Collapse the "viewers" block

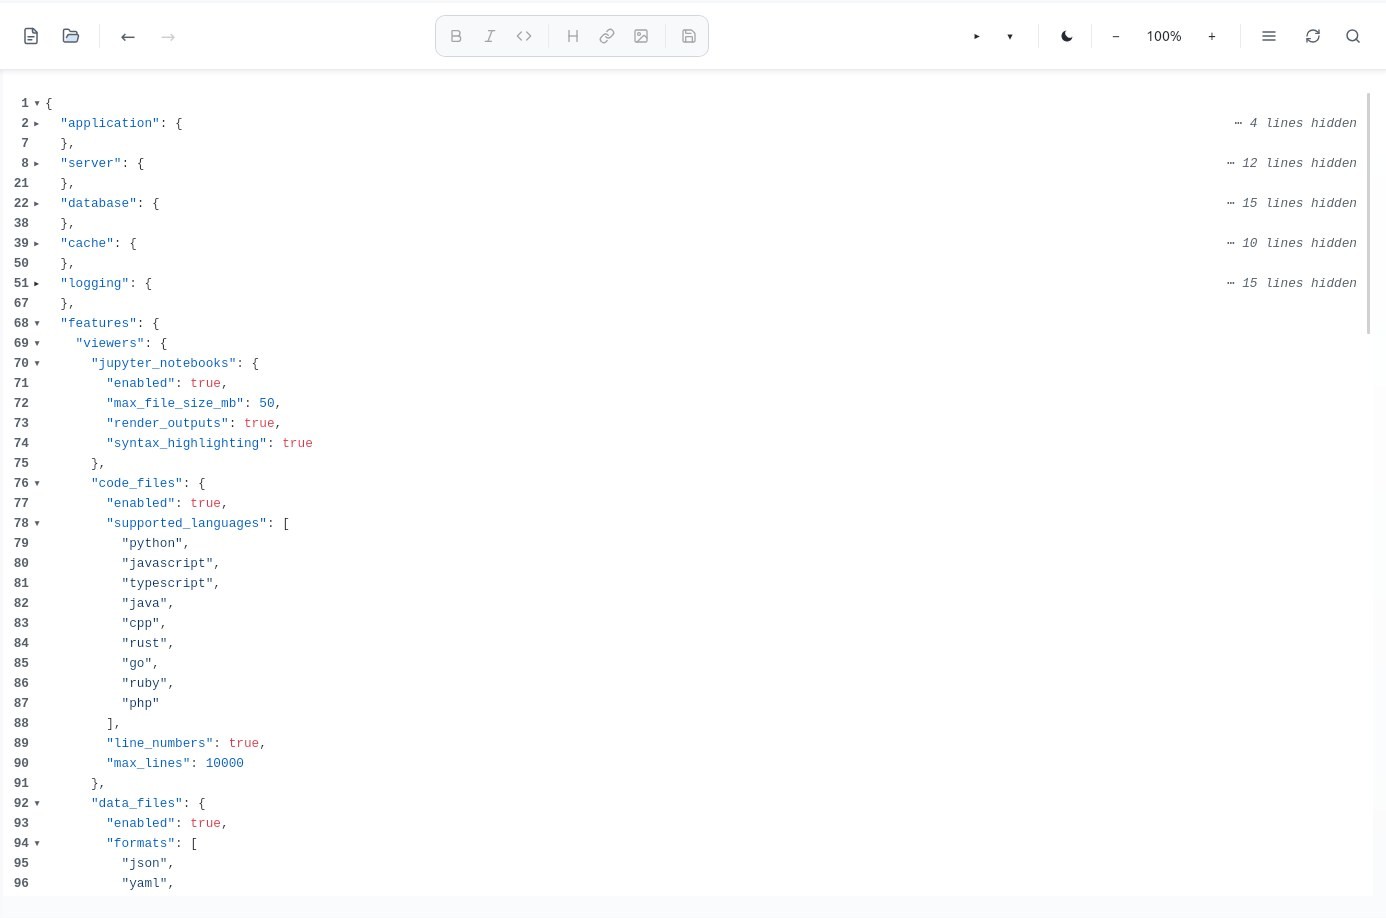click(x=37, y=343)
